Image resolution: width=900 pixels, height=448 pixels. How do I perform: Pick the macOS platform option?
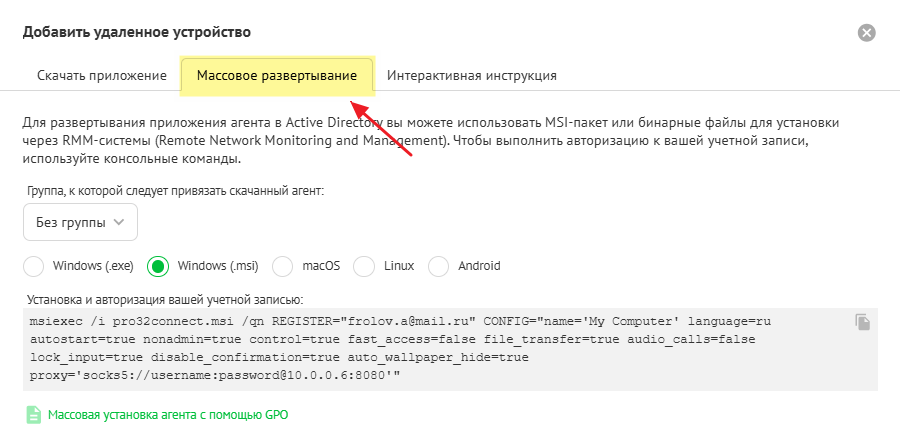pos(283,266)
